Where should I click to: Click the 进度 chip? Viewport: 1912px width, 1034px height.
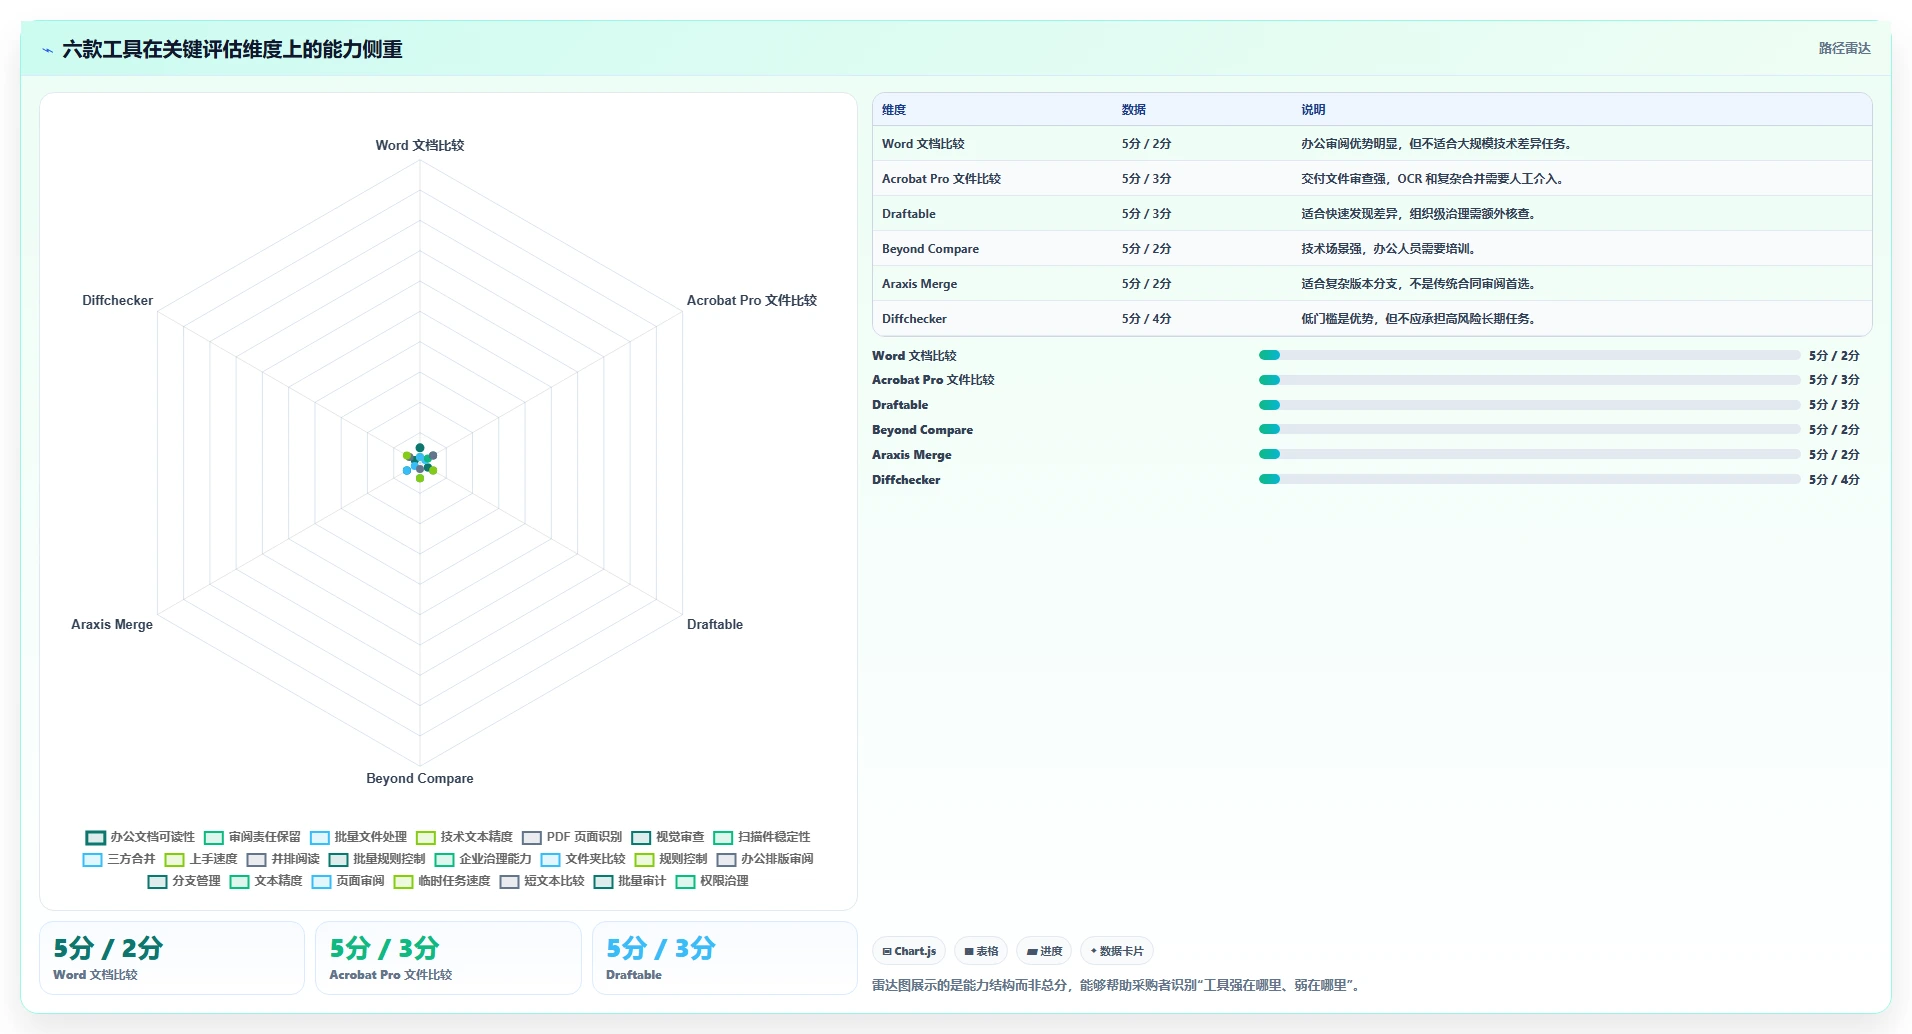click(1044, 951)
